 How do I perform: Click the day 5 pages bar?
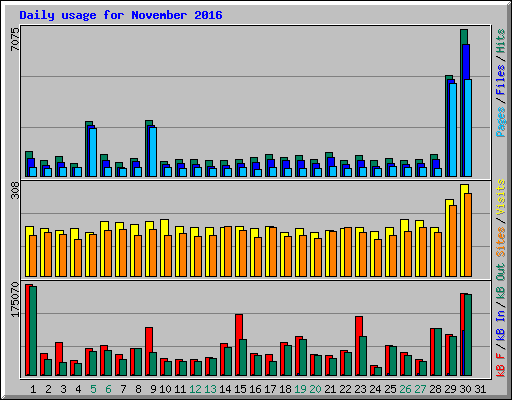93,152
